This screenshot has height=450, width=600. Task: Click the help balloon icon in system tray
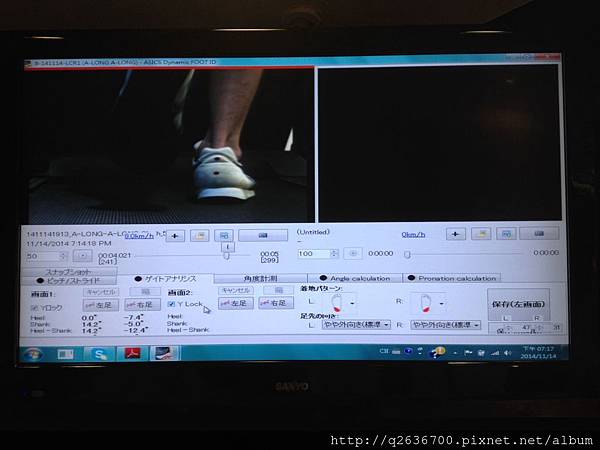click(x=437, y=352)
